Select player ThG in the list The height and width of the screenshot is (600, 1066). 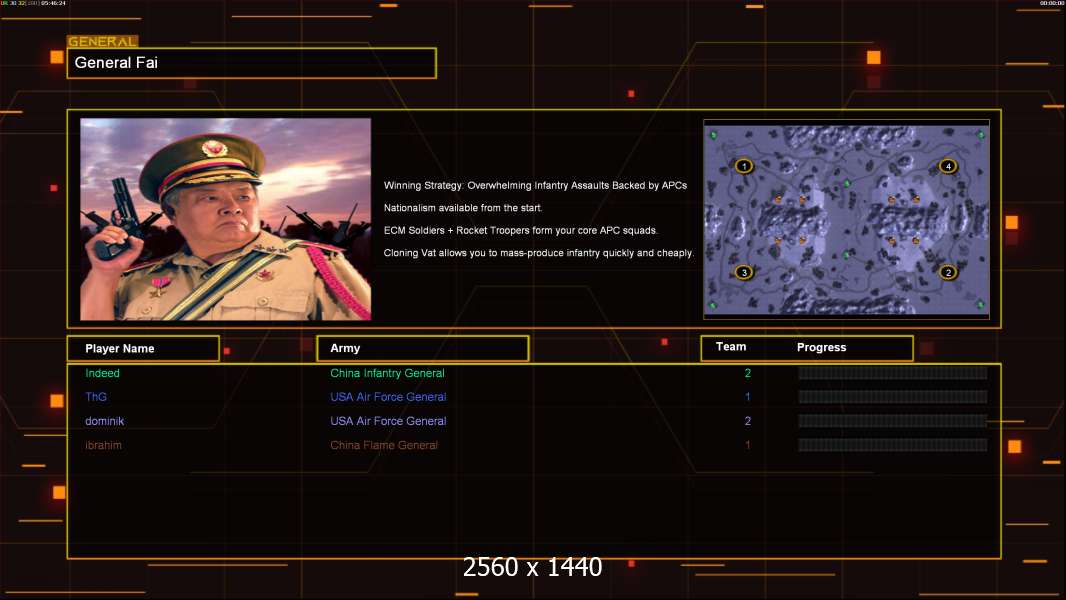(96, 397)
